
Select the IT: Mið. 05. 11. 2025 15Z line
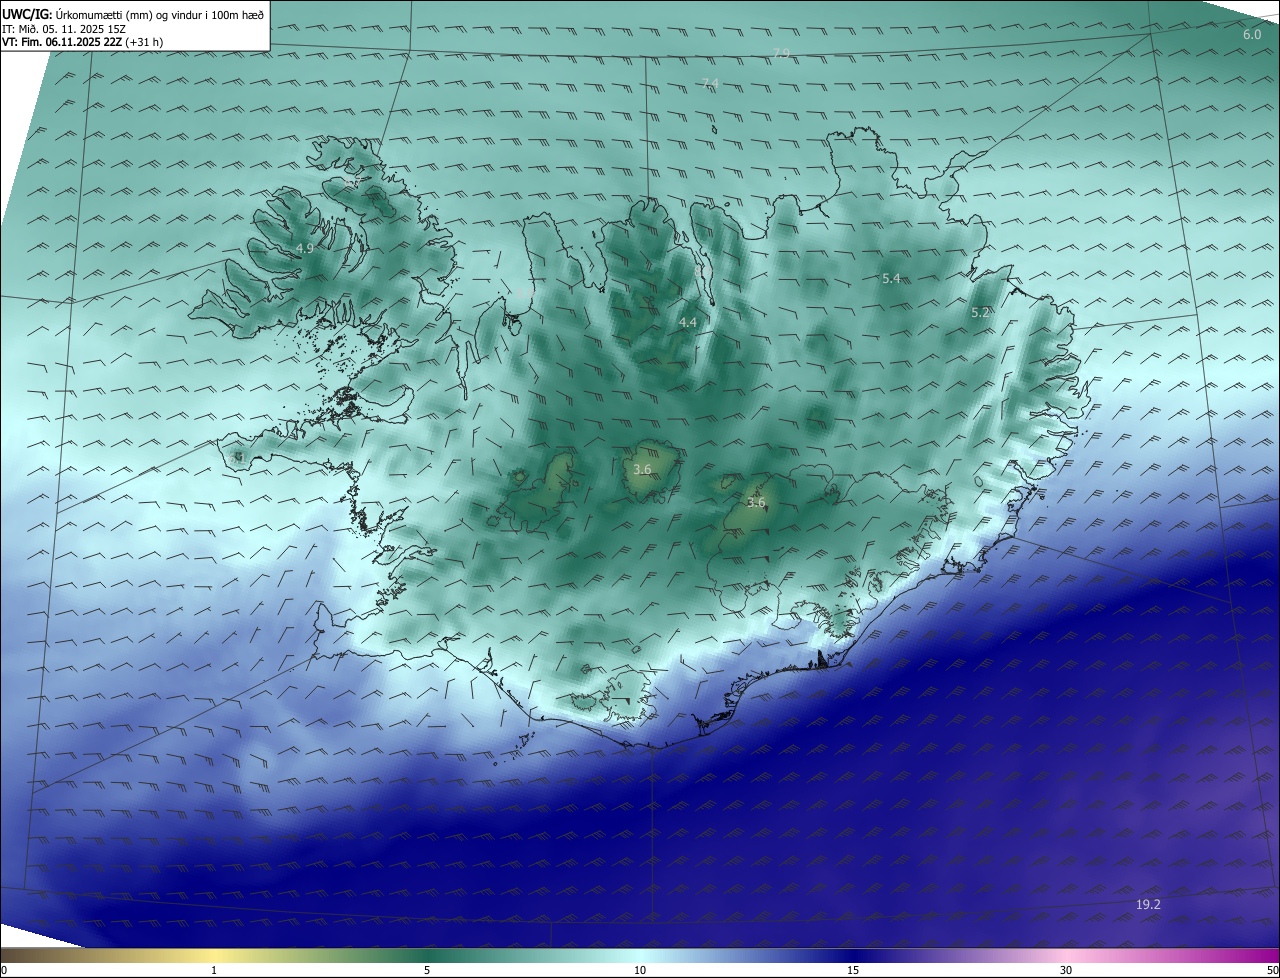tap(64, 28)
